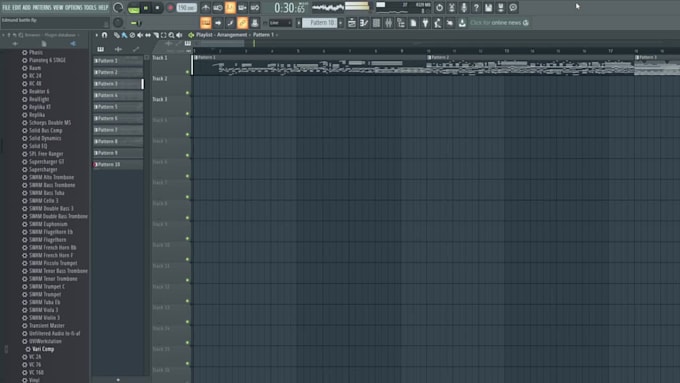Click the question mark help icon
This screenshot has height=383, width=680.
tap(476, 7)
